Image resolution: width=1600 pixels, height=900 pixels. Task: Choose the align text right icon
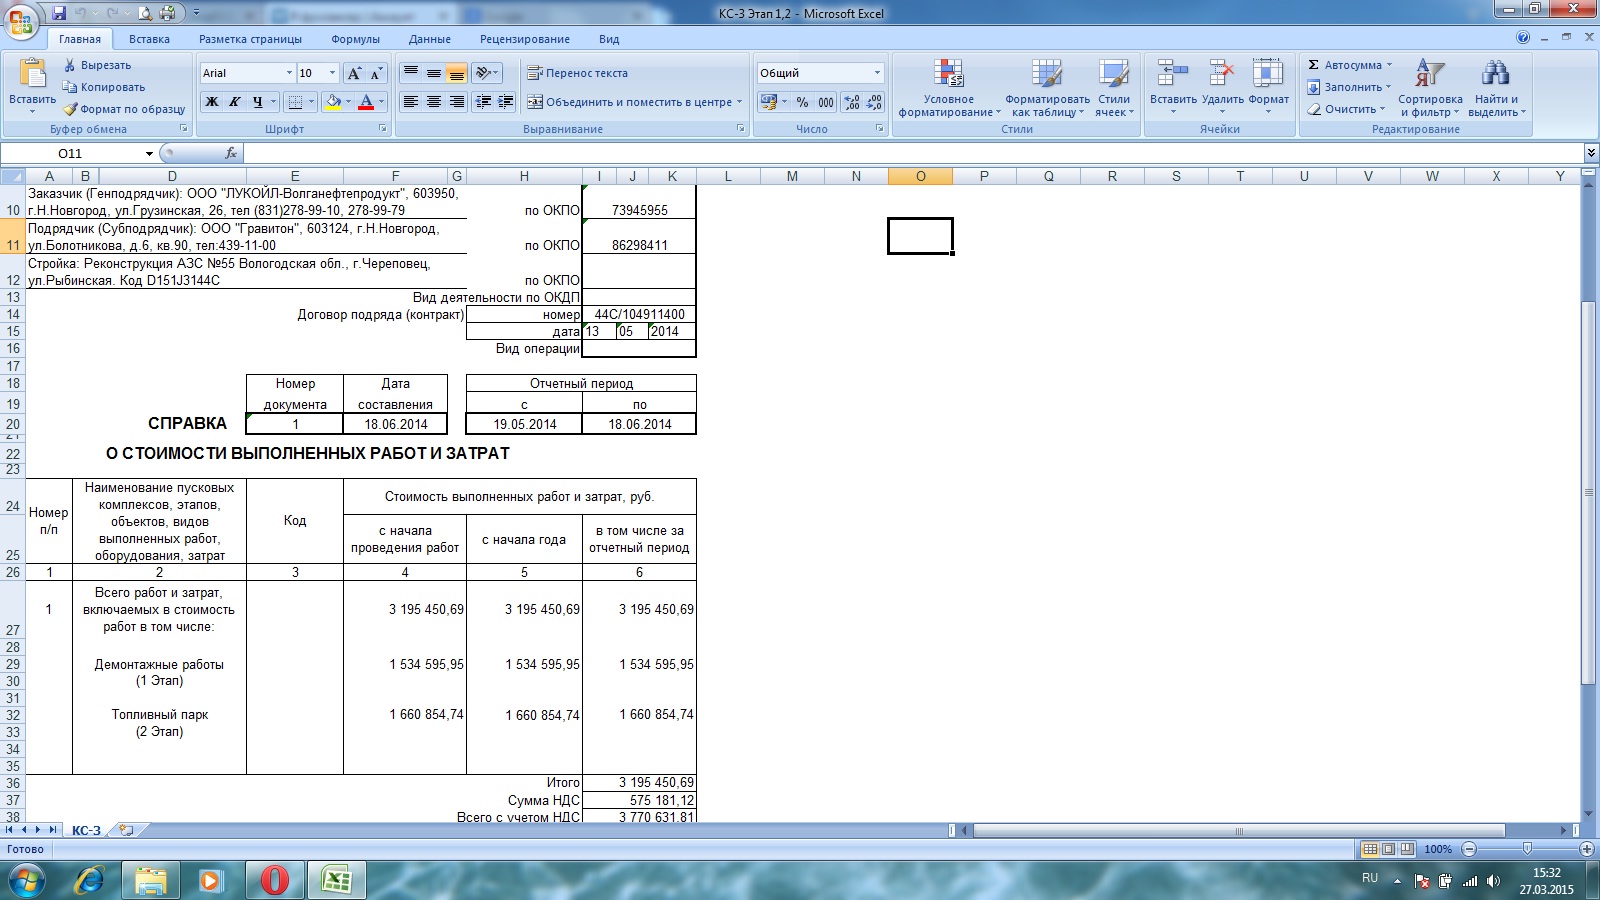point(456,102)
